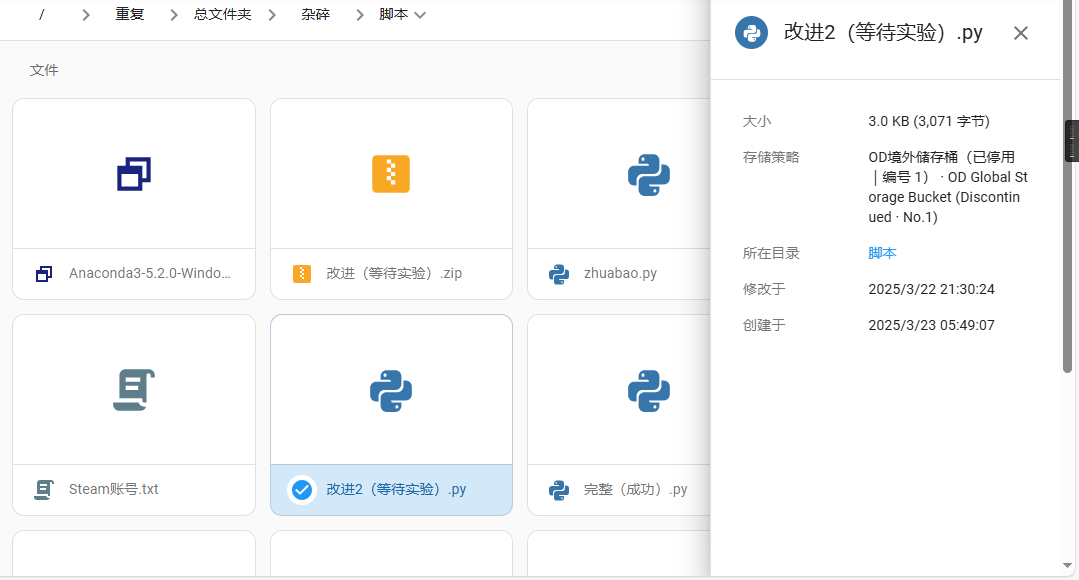Click the chevron before 总文件夹 breadcrumb
This screenshot has height=580, width=1079.
(174, 15)
